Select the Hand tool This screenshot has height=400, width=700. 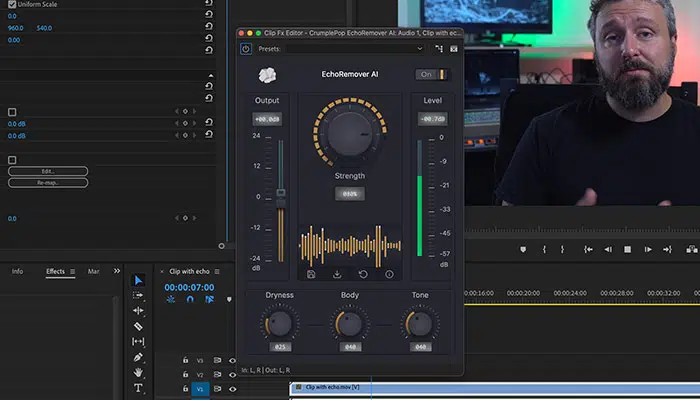tap(138, 372)
